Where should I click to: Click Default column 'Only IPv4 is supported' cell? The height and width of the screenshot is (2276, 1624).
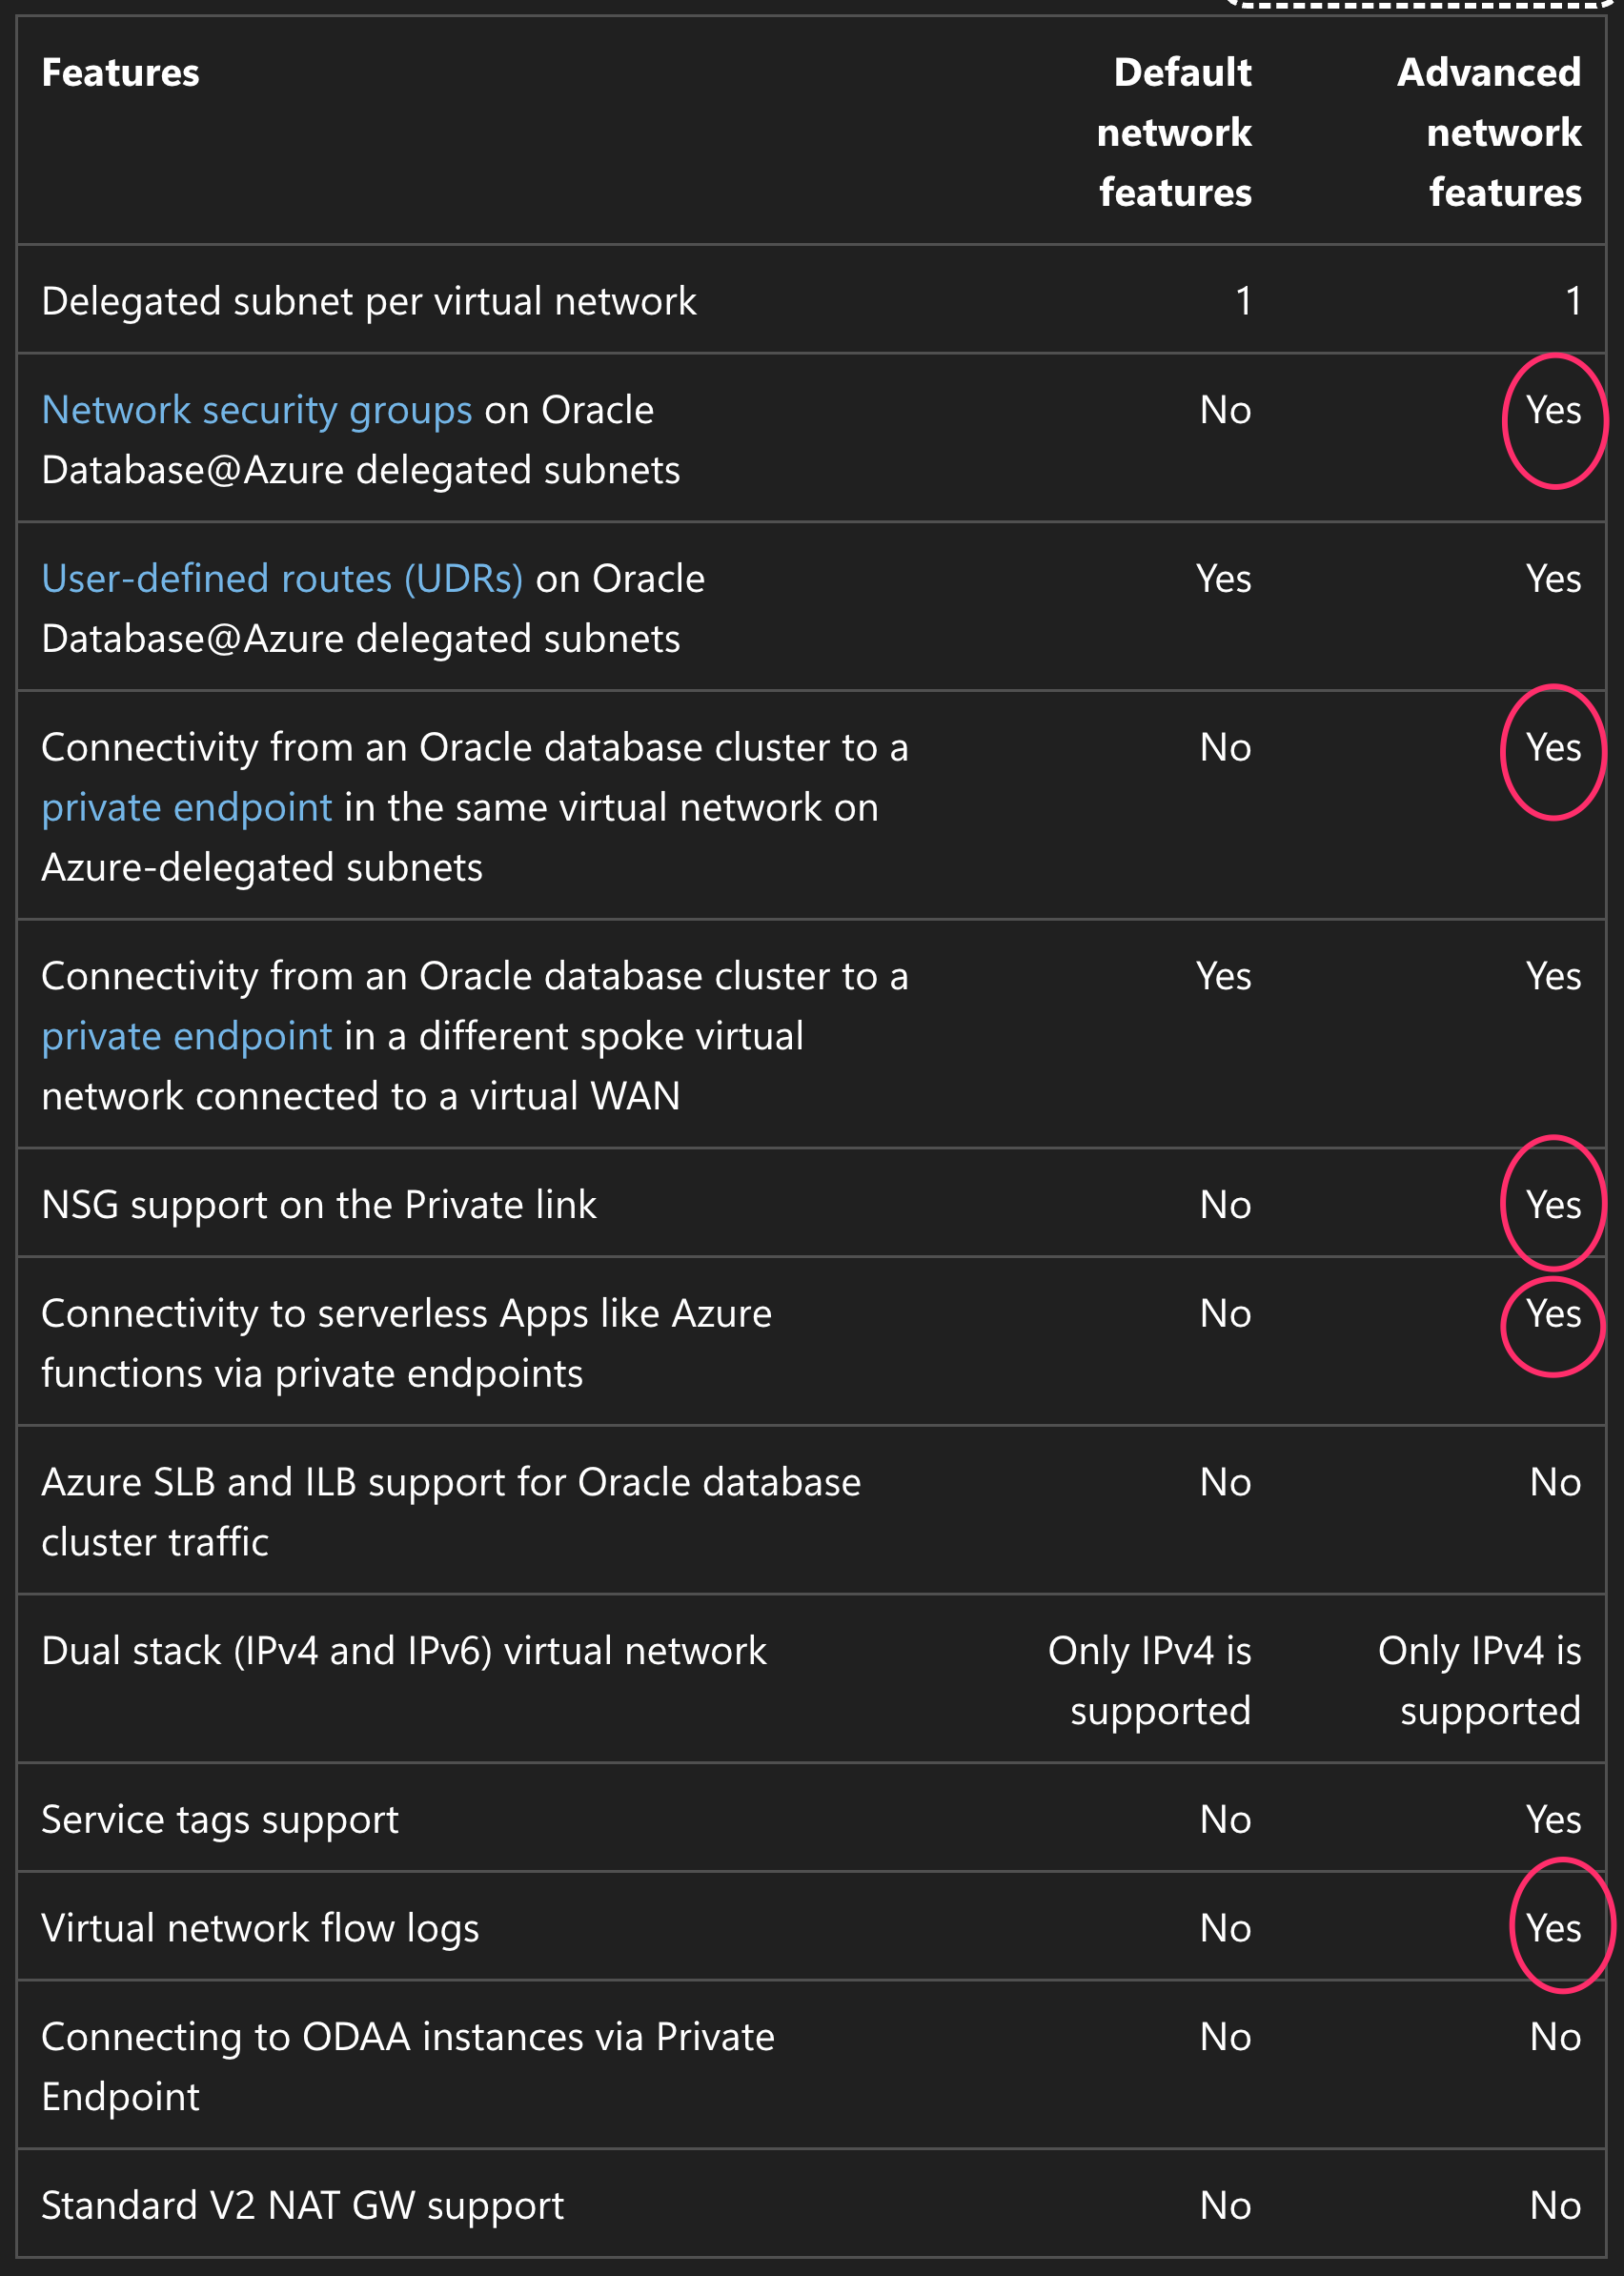click(1150, 1681)
